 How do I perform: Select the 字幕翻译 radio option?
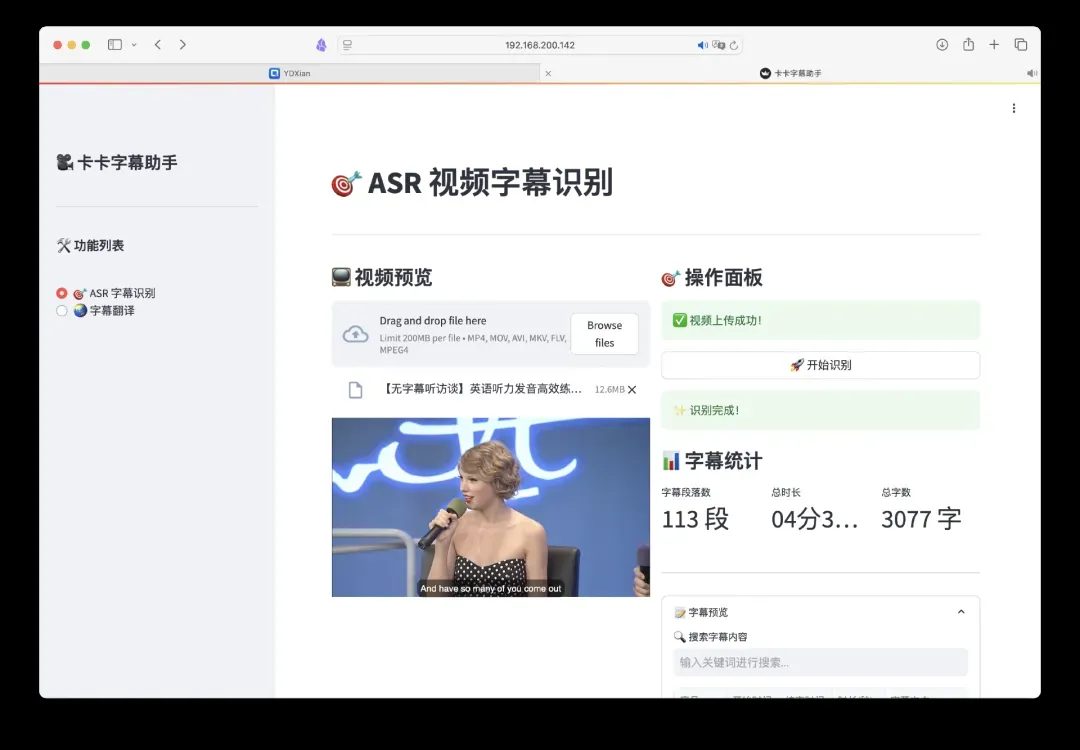[62, 311]
